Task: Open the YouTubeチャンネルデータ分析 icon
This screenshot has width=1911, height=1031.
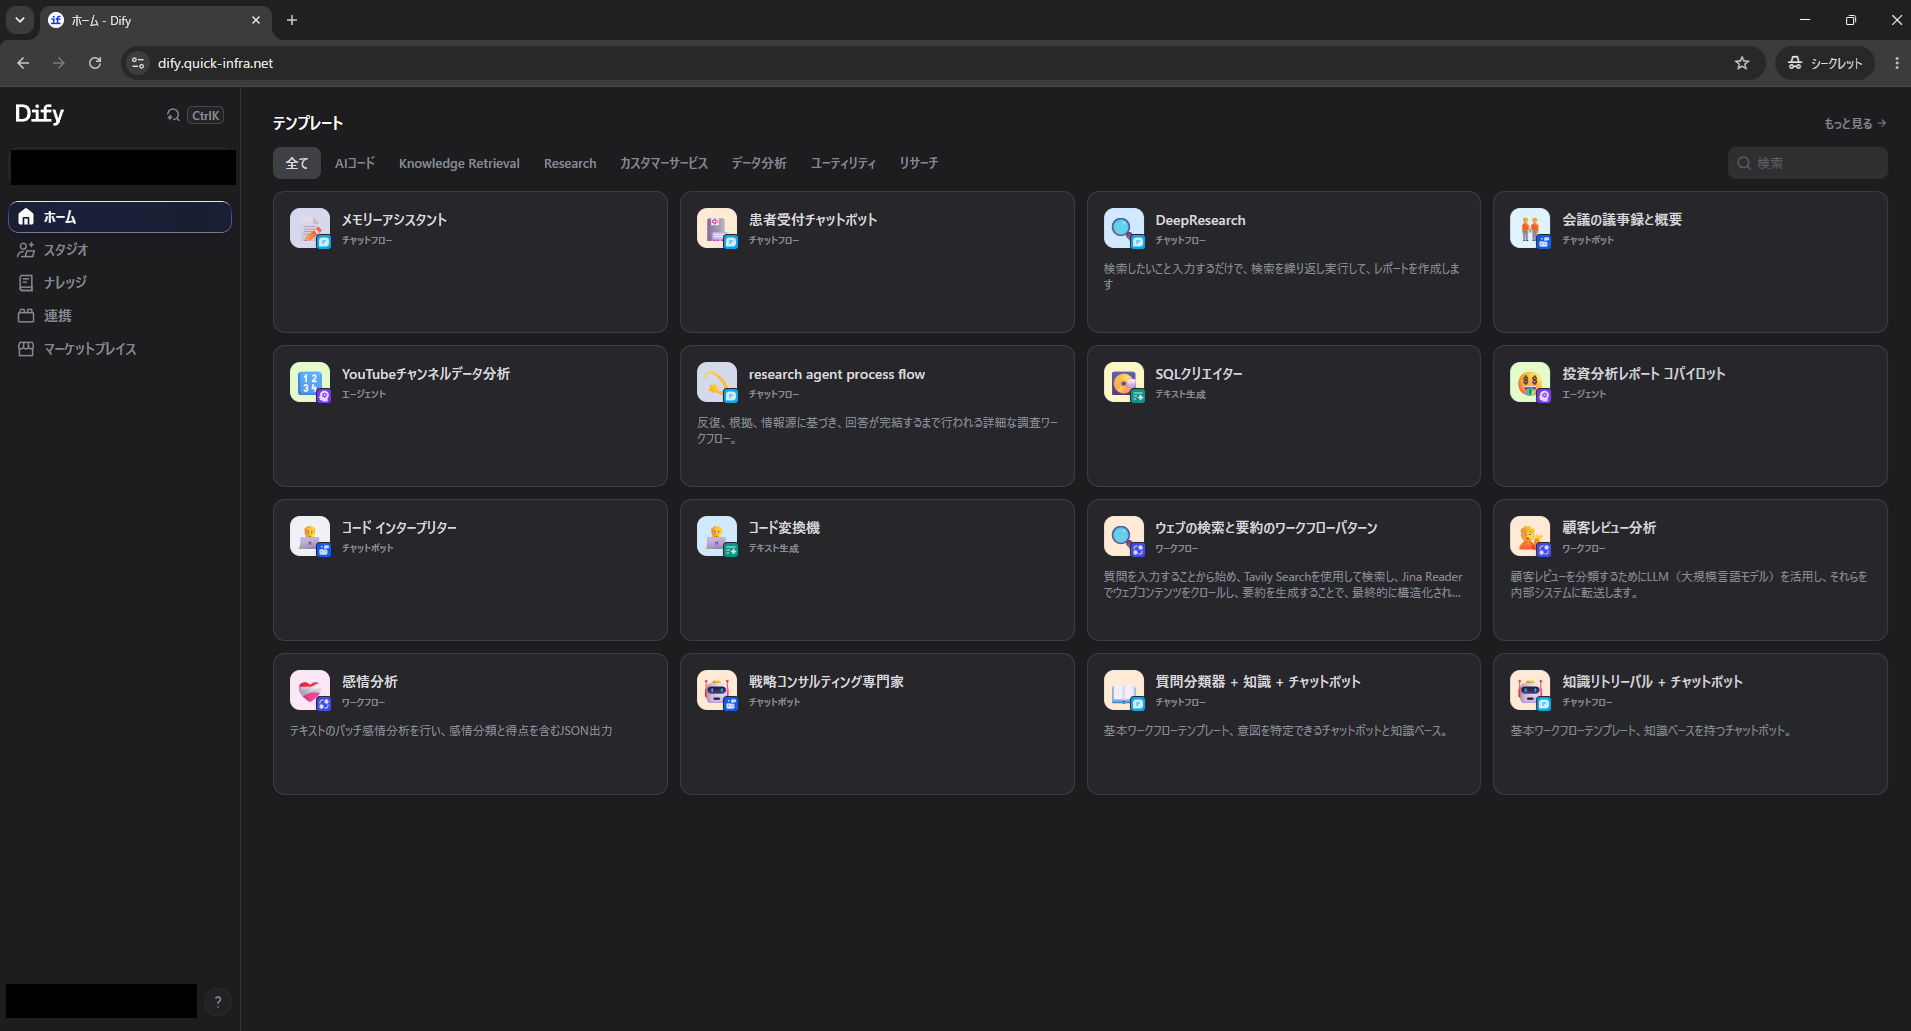Action: 310,382
